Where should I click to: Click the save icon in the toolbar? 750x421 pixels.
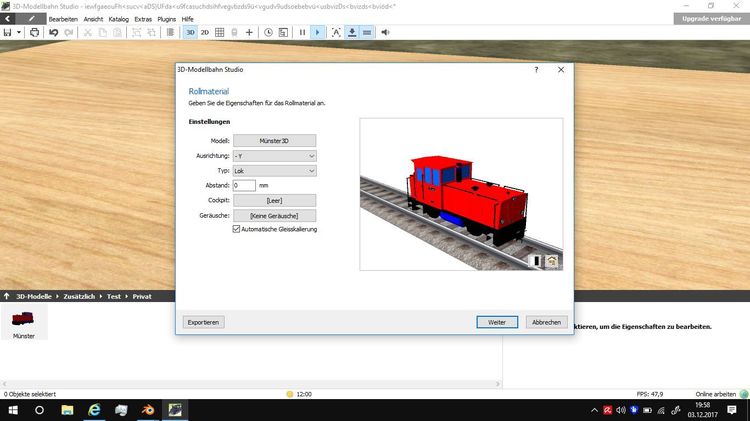(7, 32)
